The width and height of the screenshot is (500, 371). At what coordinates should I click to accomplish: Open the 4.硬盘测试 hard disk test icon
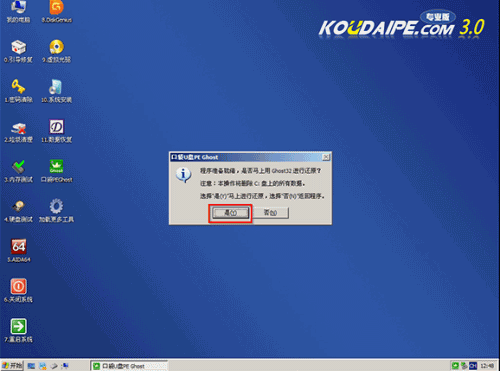coord(18,211)
